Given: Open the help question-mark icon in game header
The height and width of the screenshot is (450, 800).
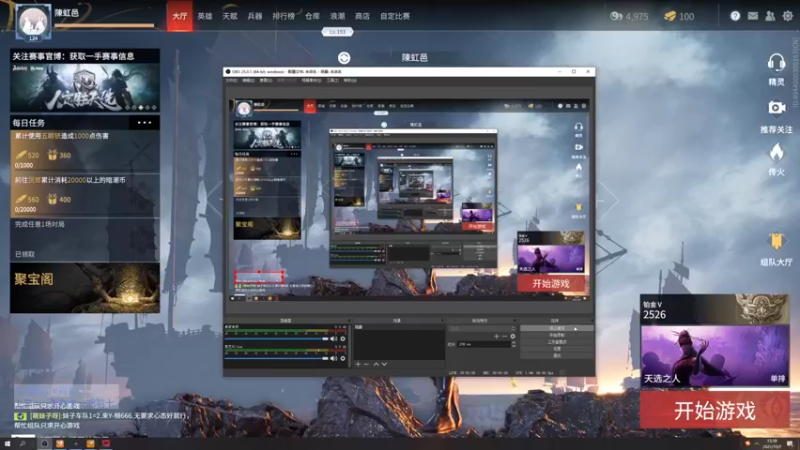Looking at the screenshot, I should (735, 16).
